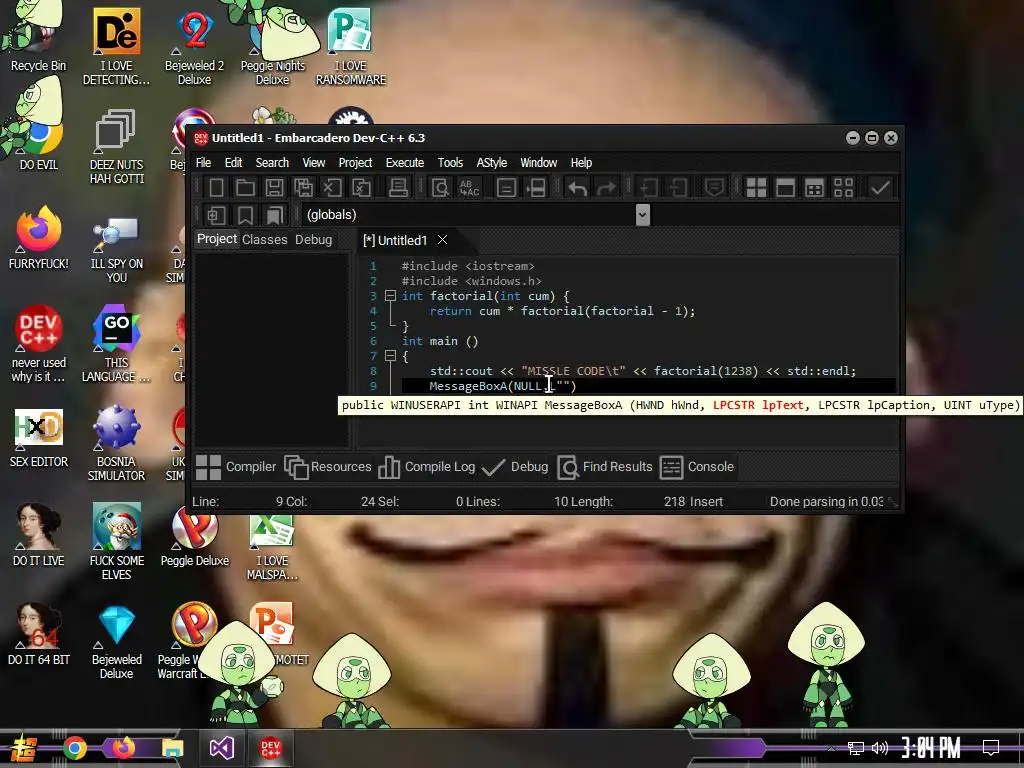
Task: Click the Print toolbar icon
Action: (398, 188)
